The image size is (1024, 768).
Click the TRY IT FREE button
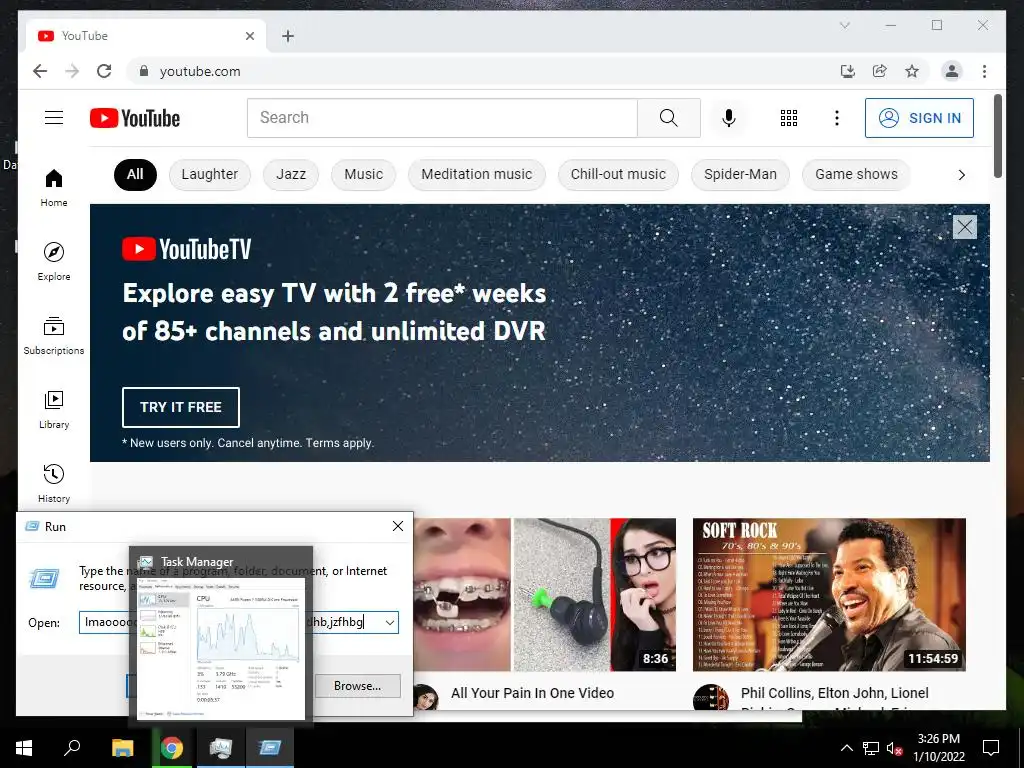coord(180,407)
